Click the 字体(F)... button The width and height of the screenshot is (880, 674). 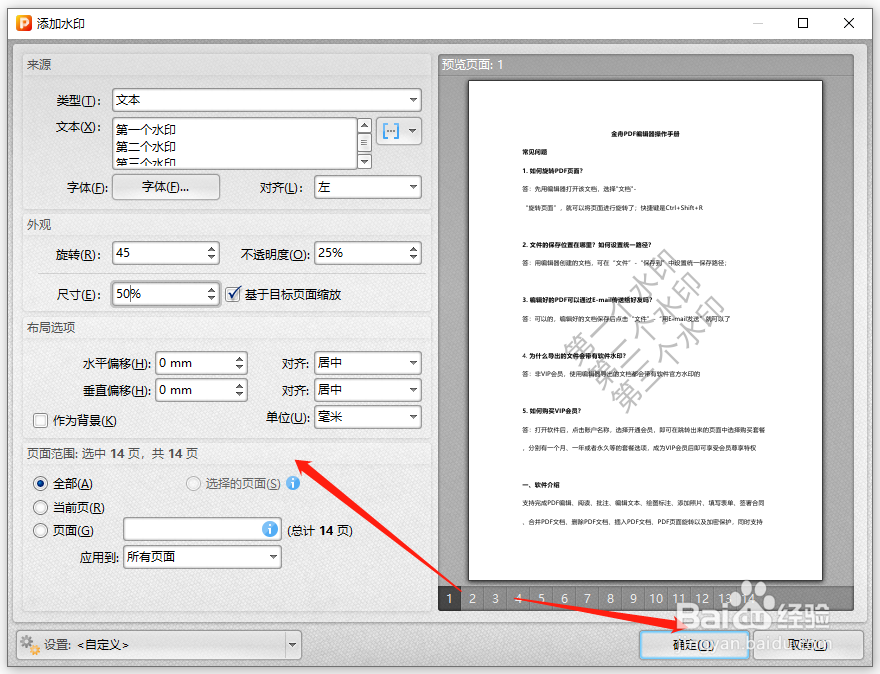(x=166, y=187)
